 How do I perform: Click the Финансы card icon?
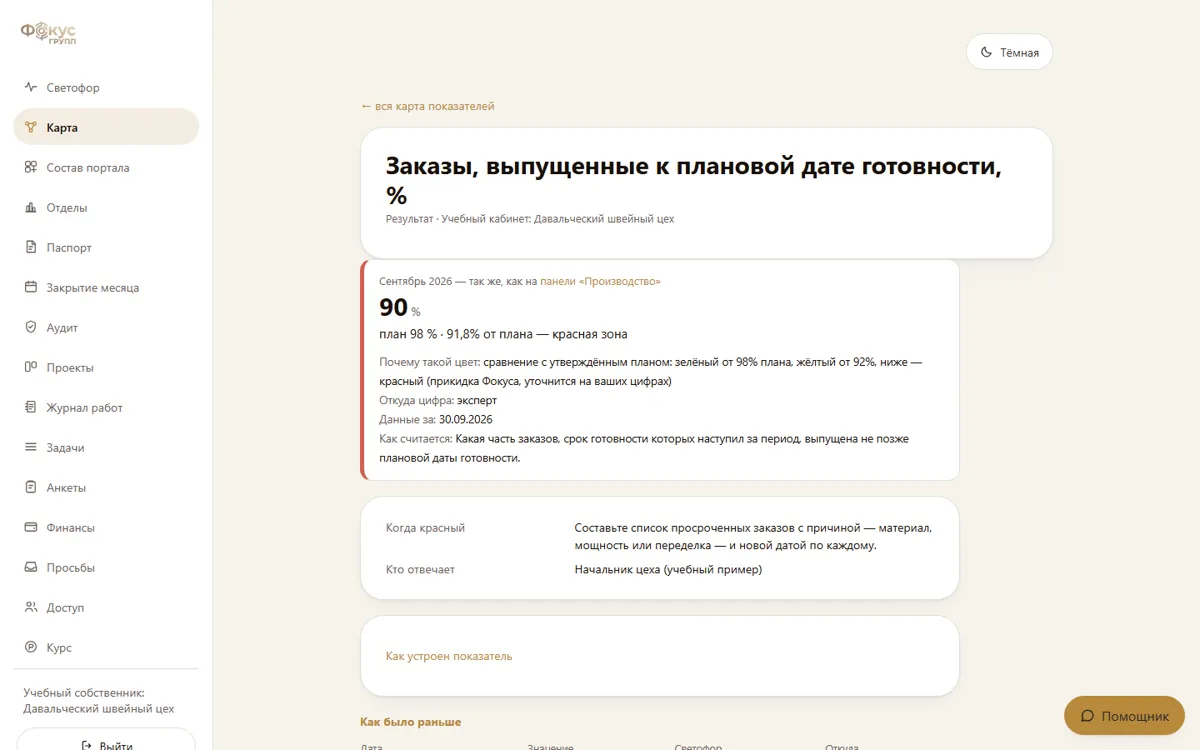(31, 527)
